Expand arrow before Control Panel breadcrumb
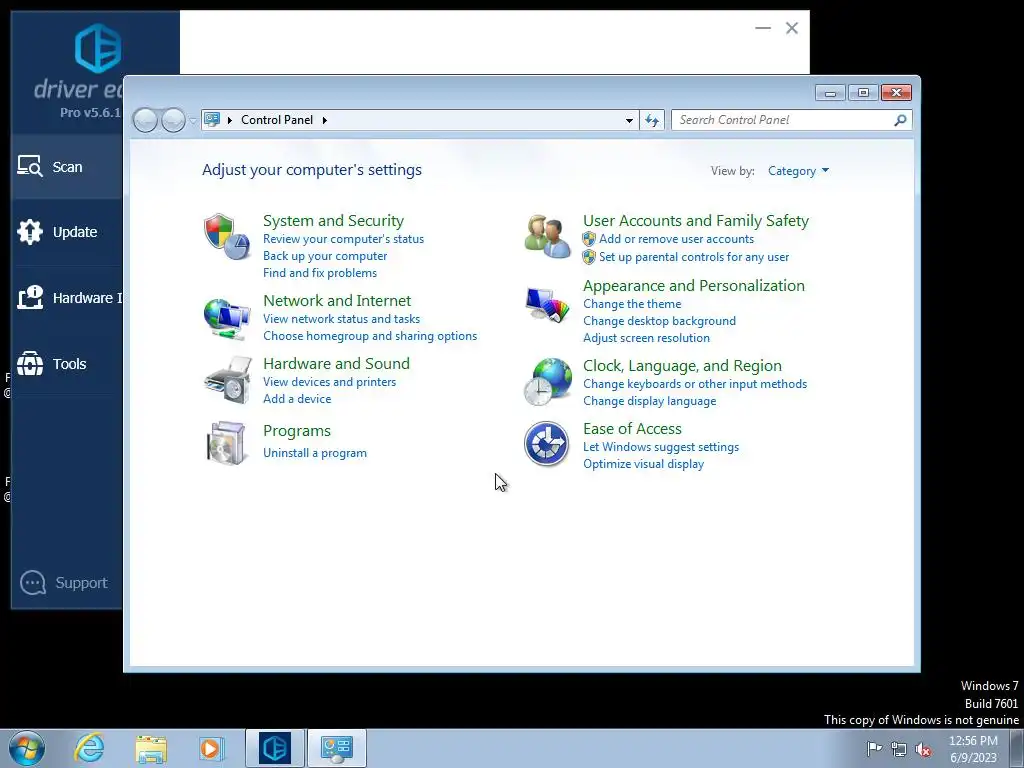Viewport: 1024px width, 768px height. click(x=230, y=120)
